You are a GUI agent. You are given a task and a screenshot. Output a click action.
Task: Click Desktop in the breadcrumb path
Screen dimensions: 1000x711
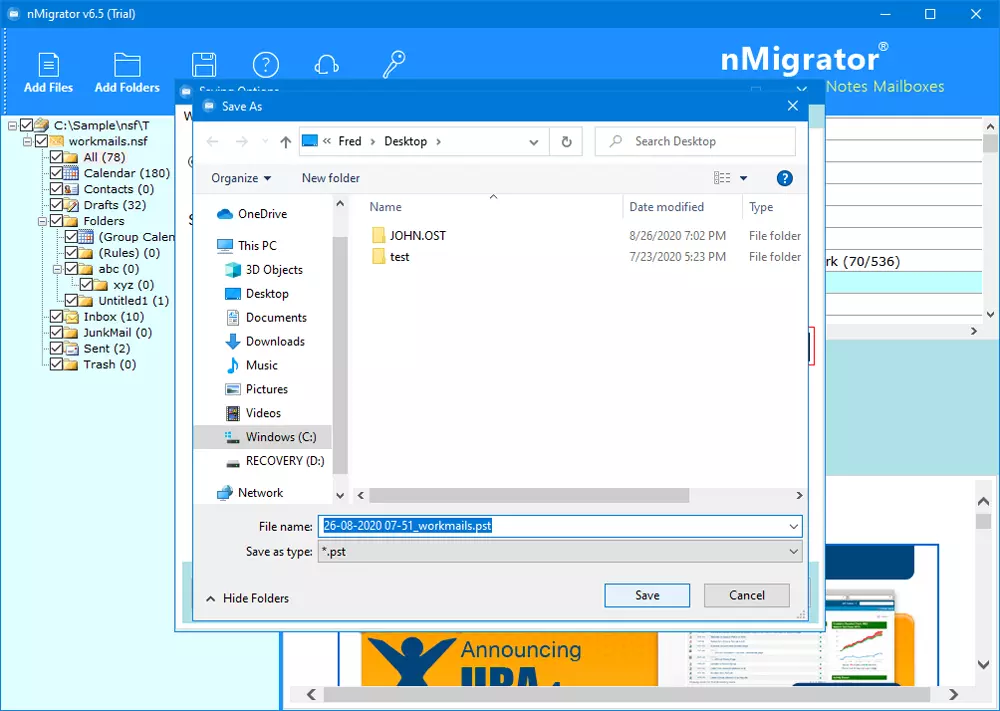pos(406,141)
